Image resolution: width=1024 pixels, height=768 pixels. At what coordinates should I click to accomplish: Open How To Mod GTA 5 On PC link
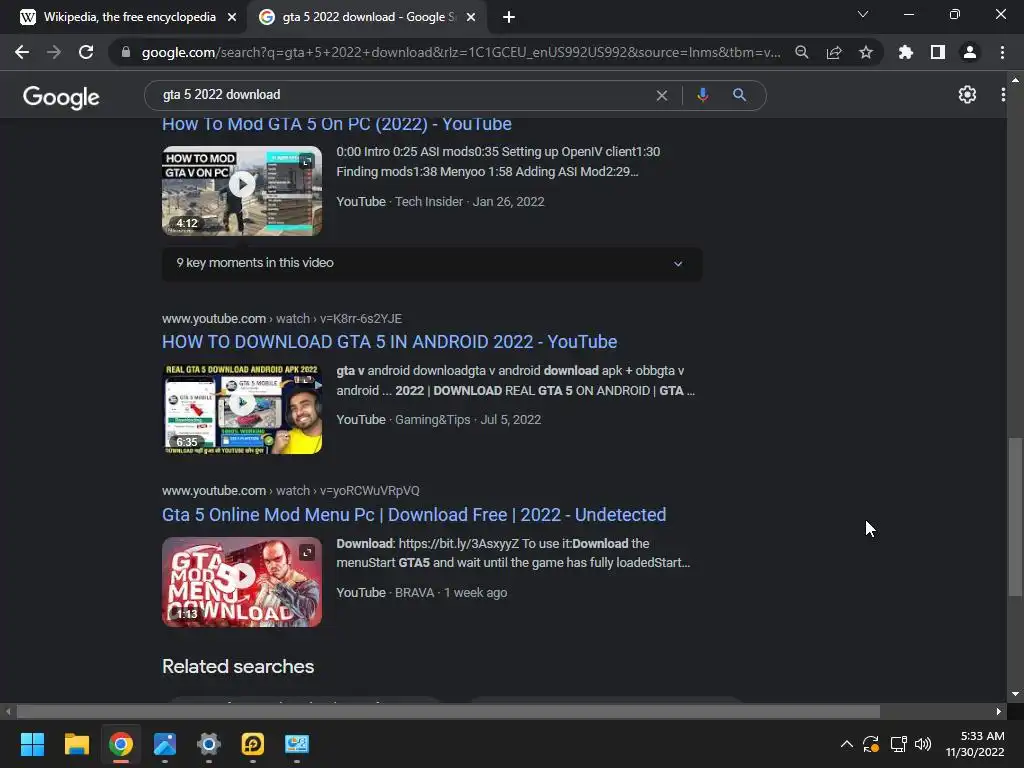(x=336, y=124)
